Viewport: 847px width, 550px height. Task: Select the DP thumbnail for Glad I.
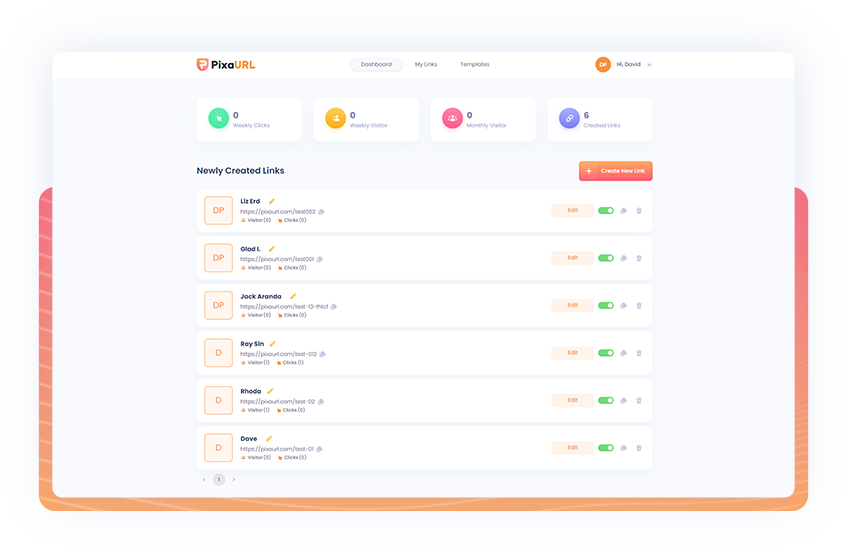coord(218,258)
